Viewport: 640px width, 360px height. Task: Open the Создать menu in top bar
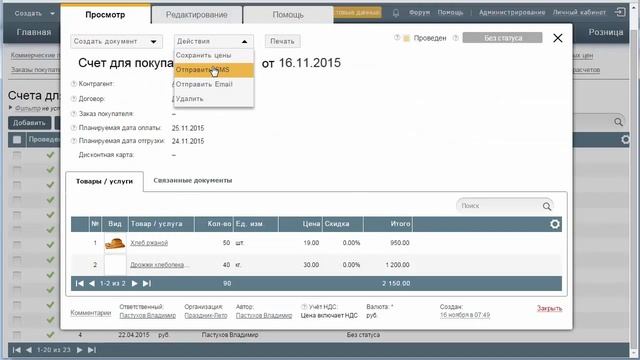click(x=34, y=13)
